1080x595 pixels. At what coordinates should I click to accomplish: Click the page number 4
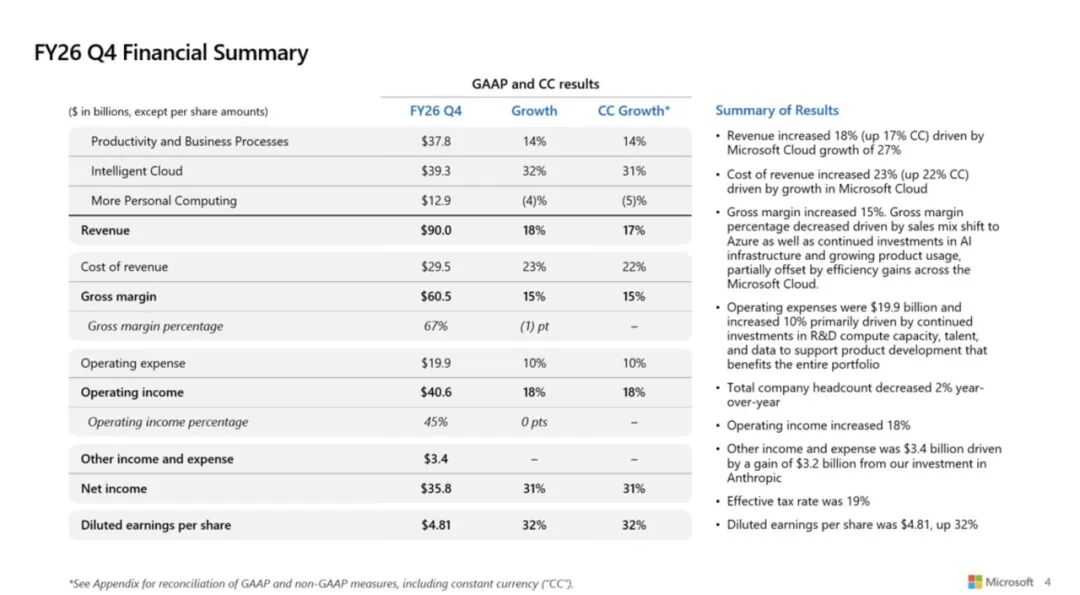pos(1048,582)
